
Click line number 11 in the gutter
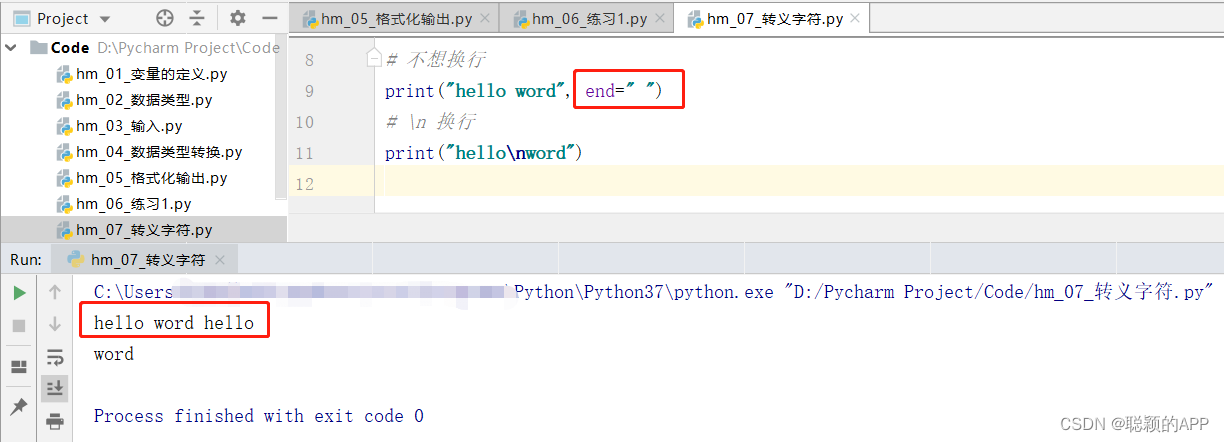[304, 153]
